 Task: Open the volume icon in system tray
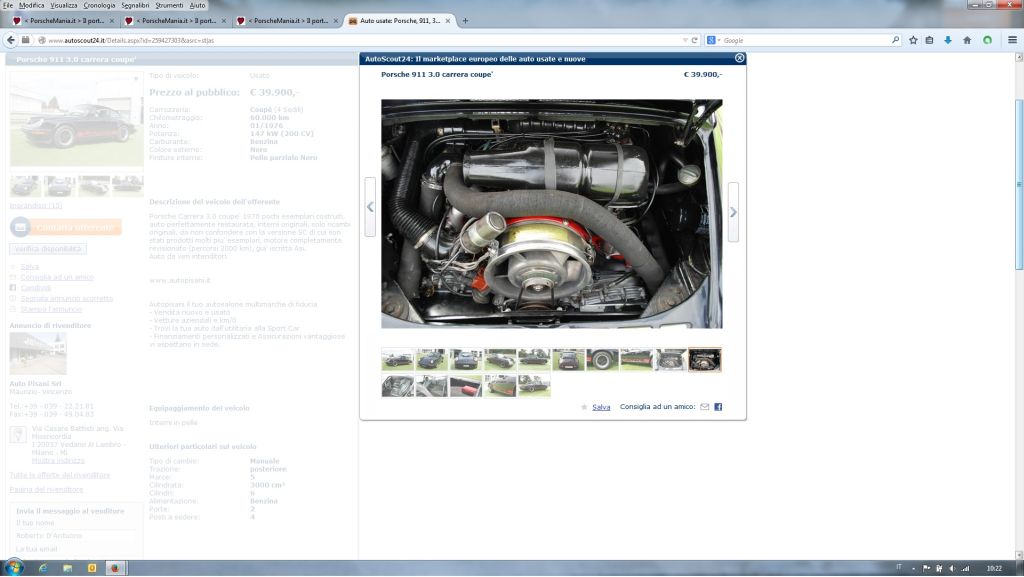coord(952,569)
